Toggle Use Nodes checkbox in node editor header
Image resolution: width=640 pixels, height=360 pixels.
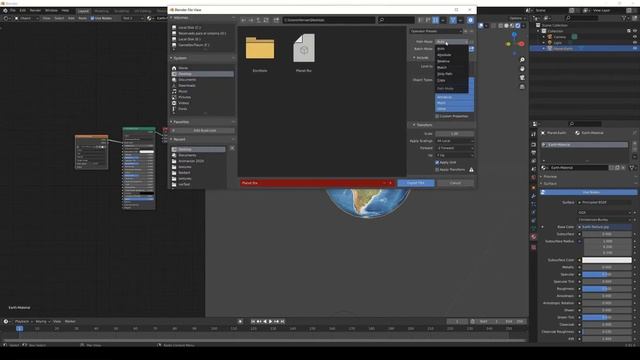[x=92, y=18]
